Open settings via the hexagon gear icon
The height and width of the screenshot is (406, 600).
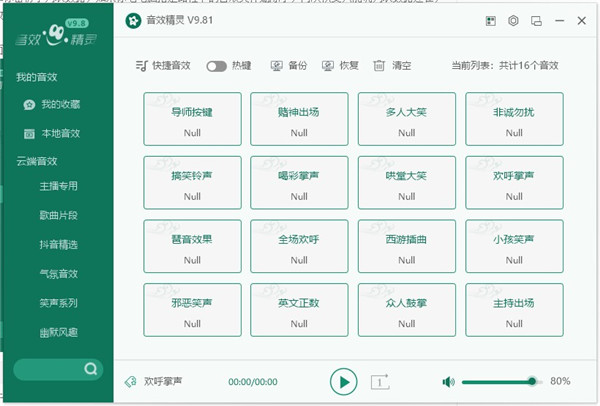click(513, 20)
